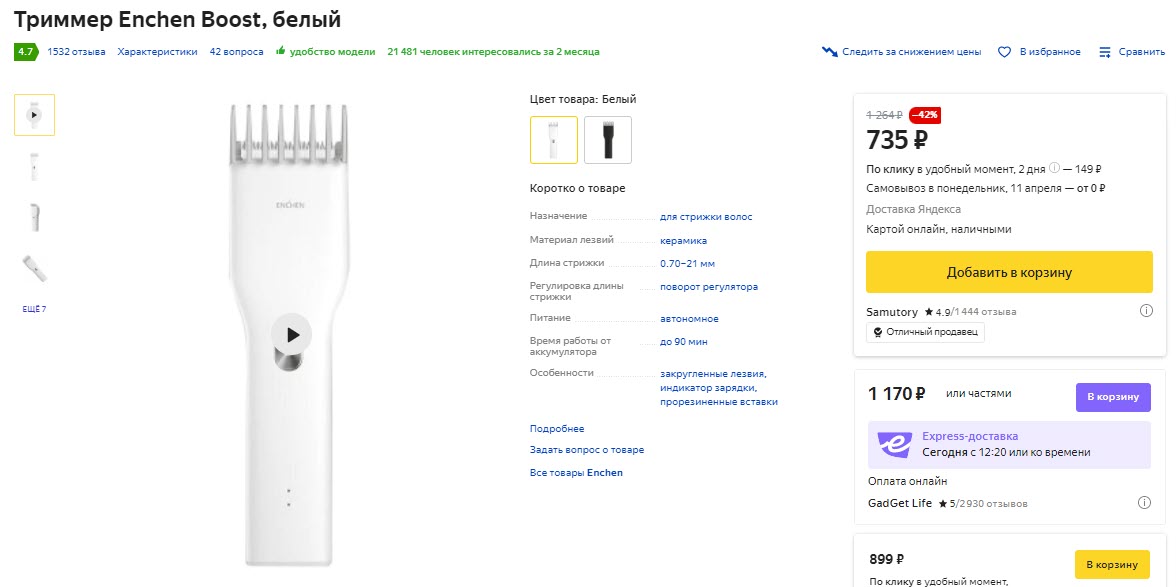Click the delivery info icon near 2 дня
Screen dimensions: 1176x587
tap(1054, 168)
